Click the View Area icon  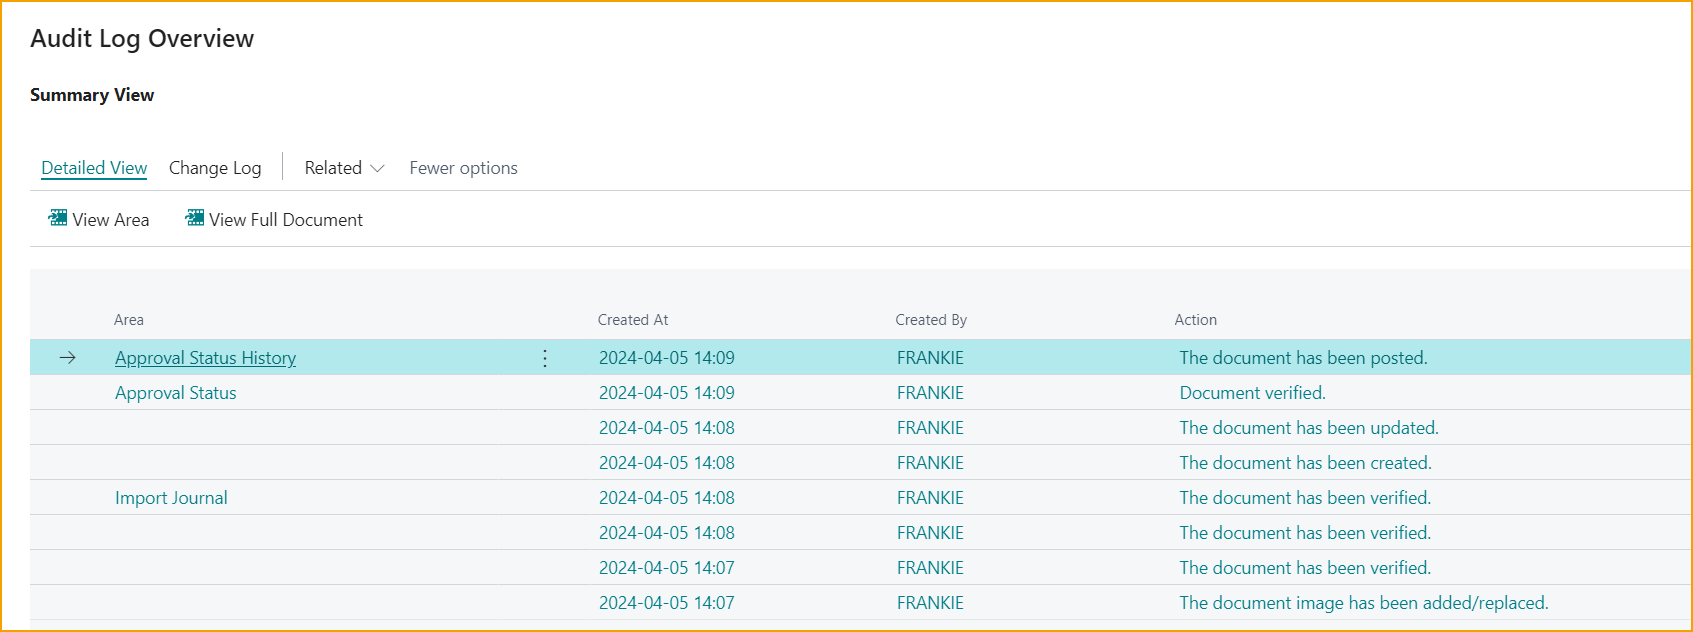(58, 219)
